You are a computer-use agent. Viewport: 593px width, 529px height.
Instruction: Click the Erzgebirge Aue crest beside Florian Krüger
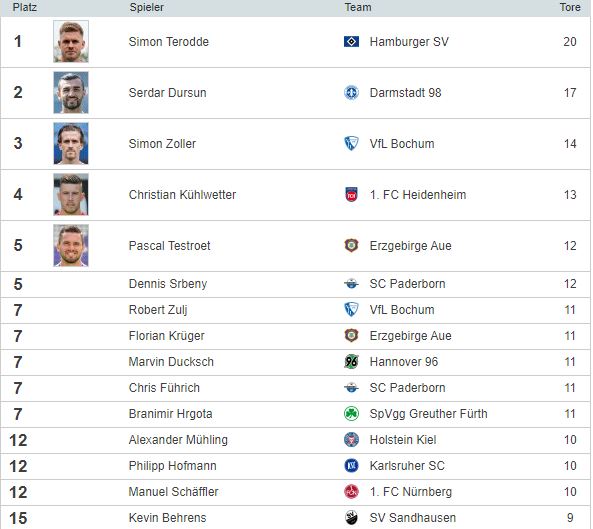(351, 335)
